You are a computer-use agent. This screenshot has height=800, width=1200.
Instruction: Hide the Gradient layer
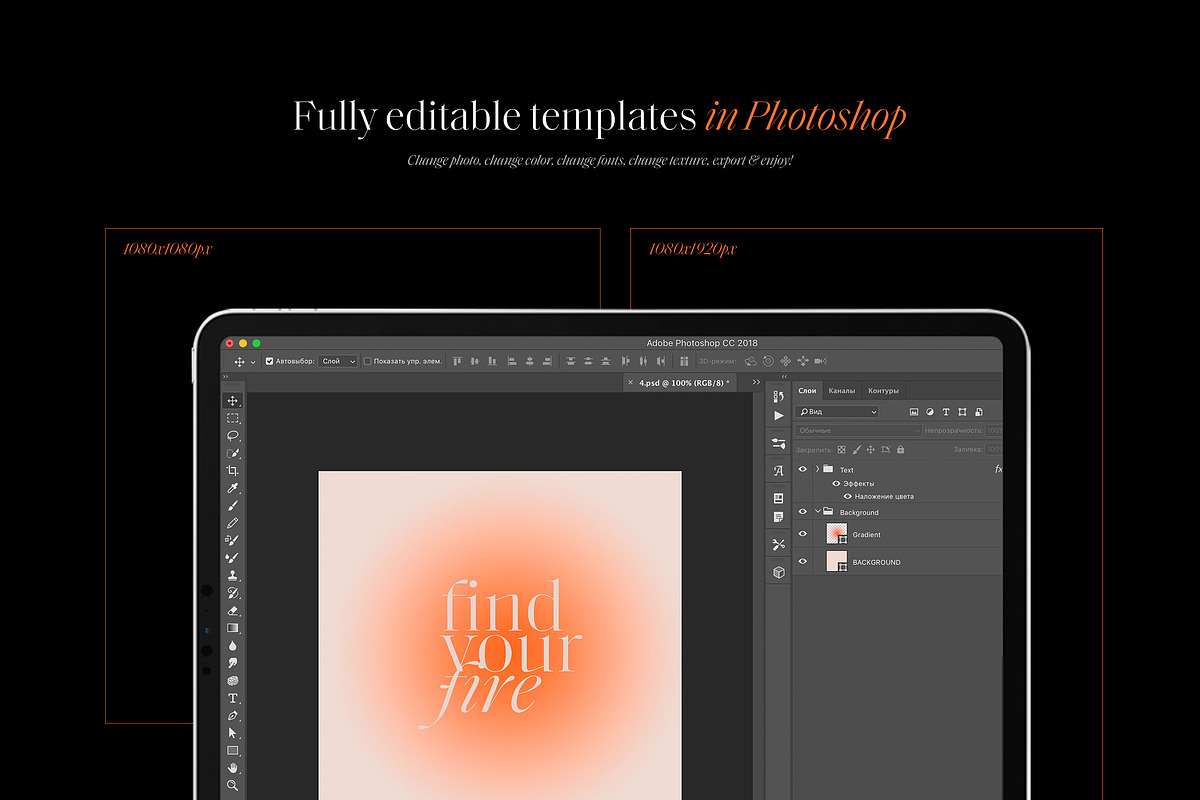click(802, 534)
